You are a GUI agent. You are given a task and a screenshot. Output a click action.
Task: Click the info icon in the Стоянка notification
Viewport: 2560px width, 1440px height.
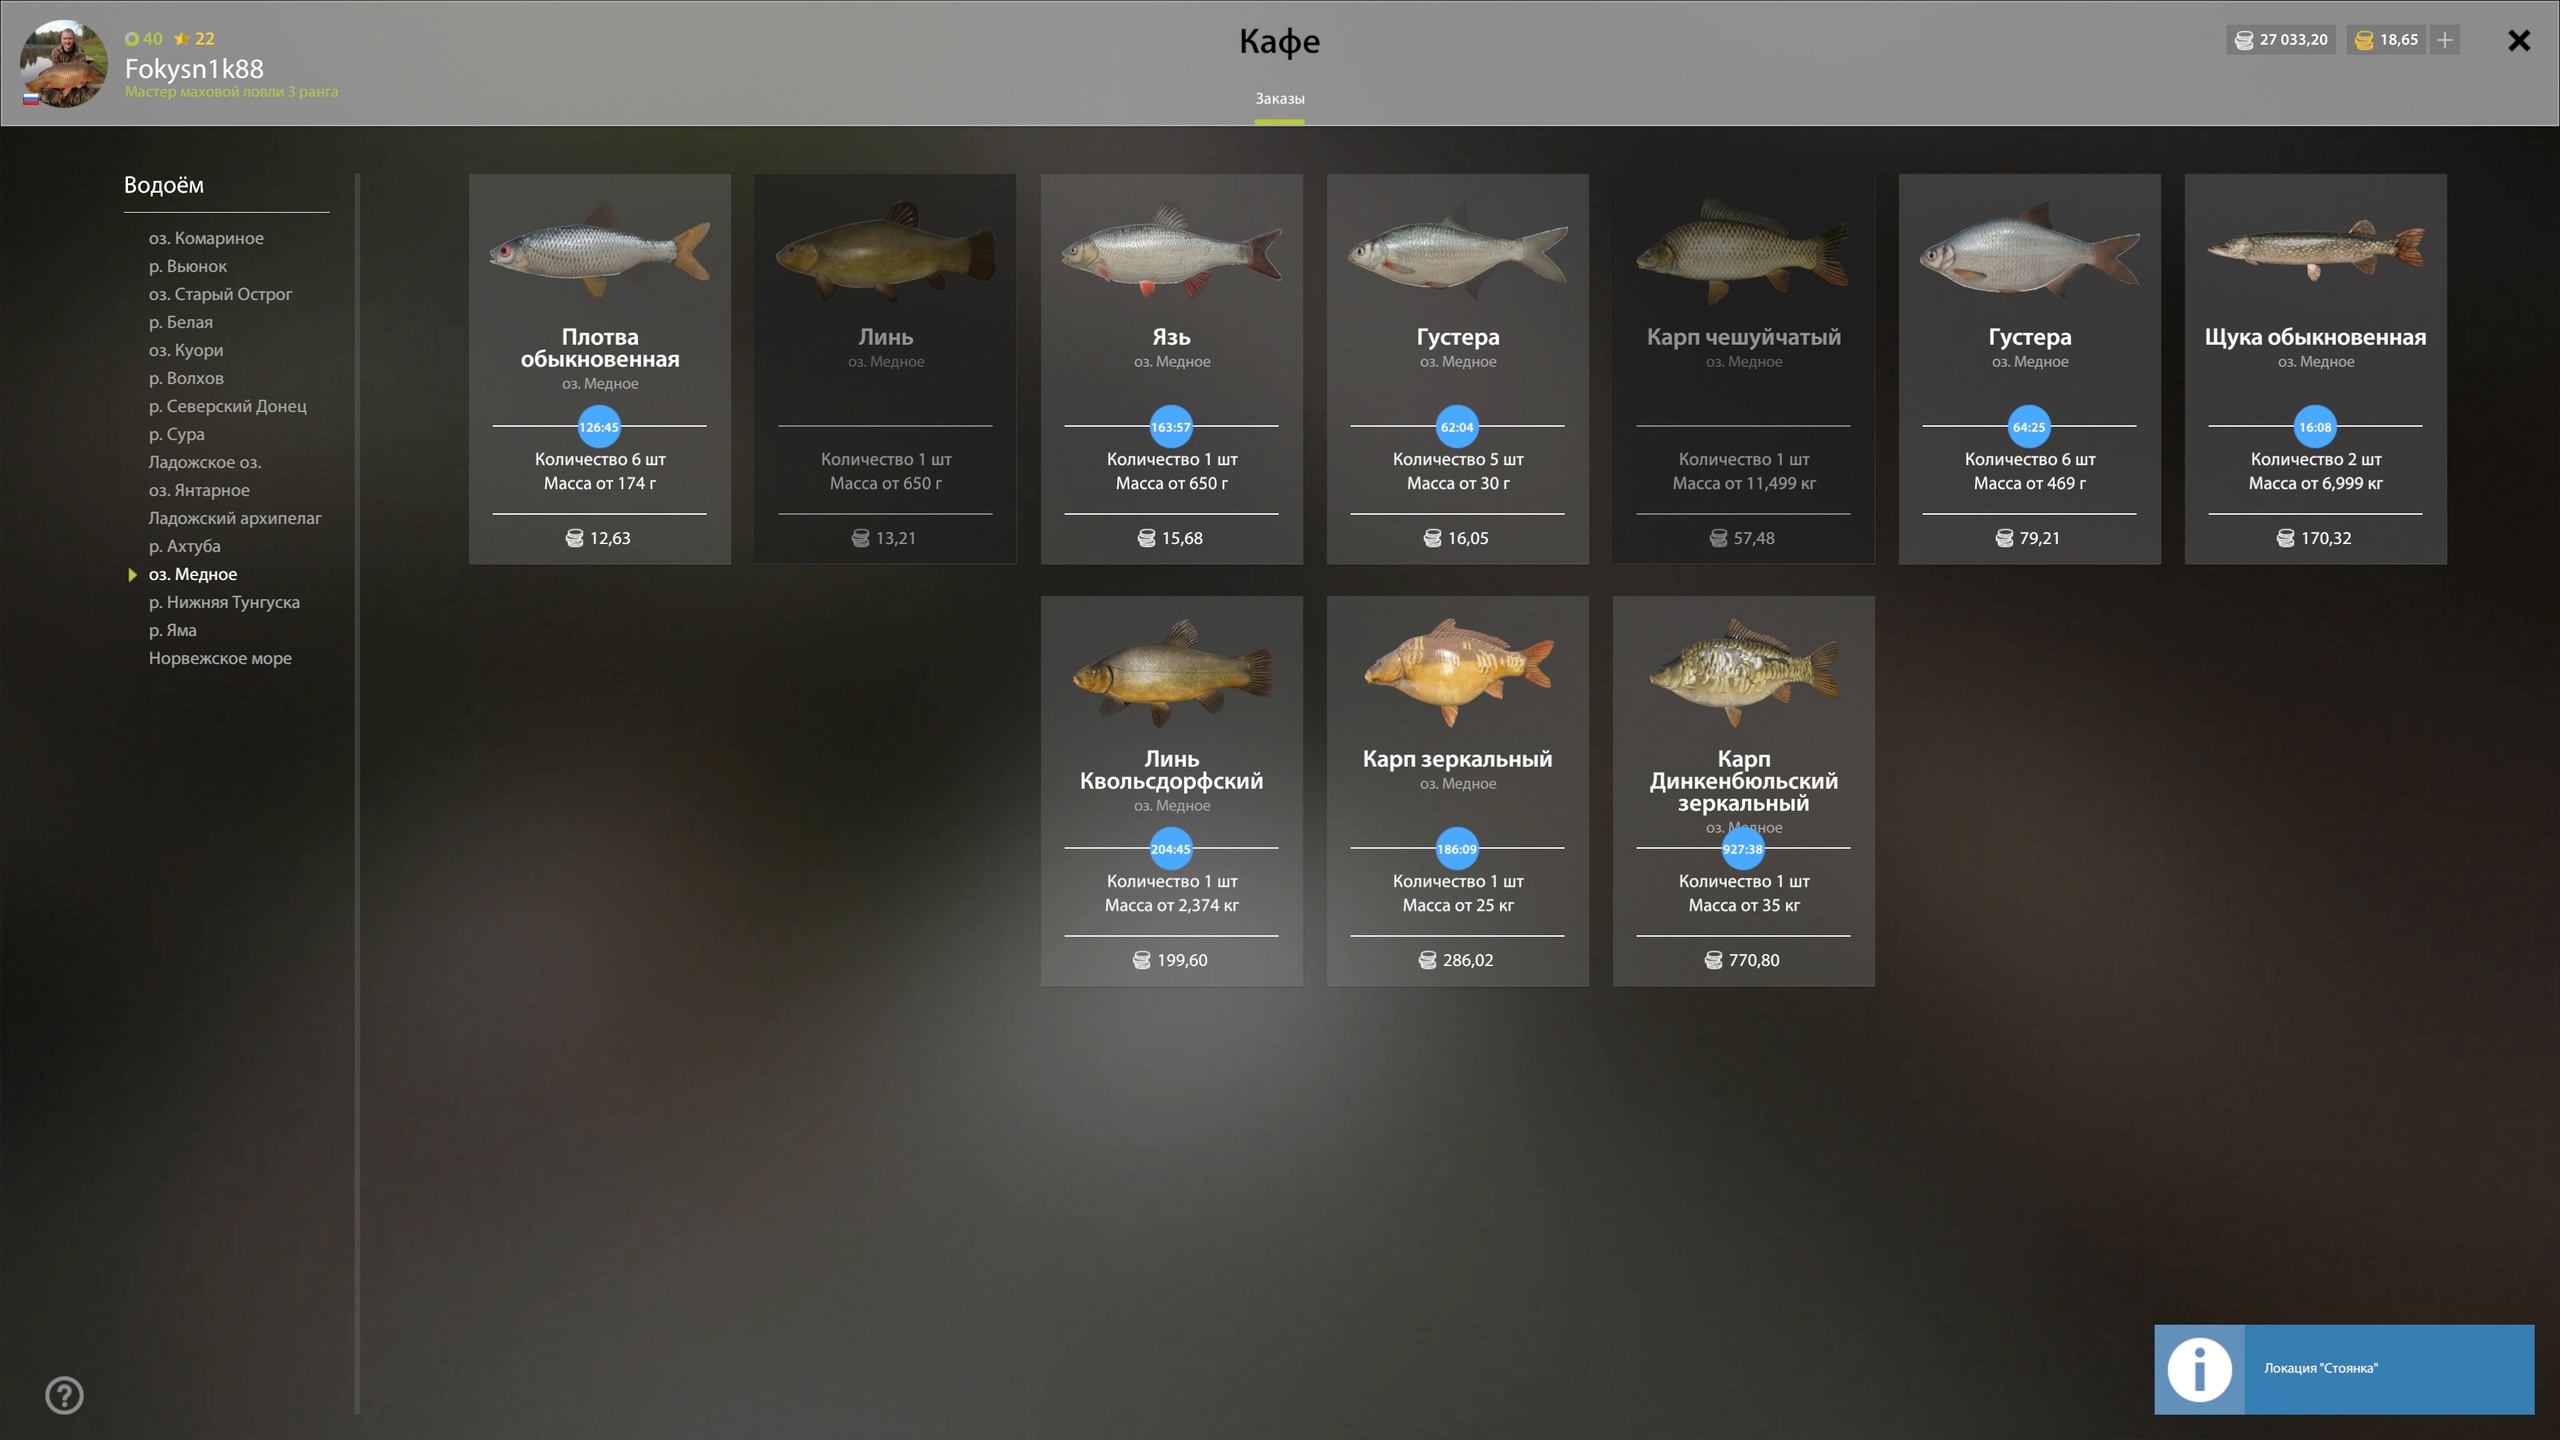click(x=2199, y=1369)
